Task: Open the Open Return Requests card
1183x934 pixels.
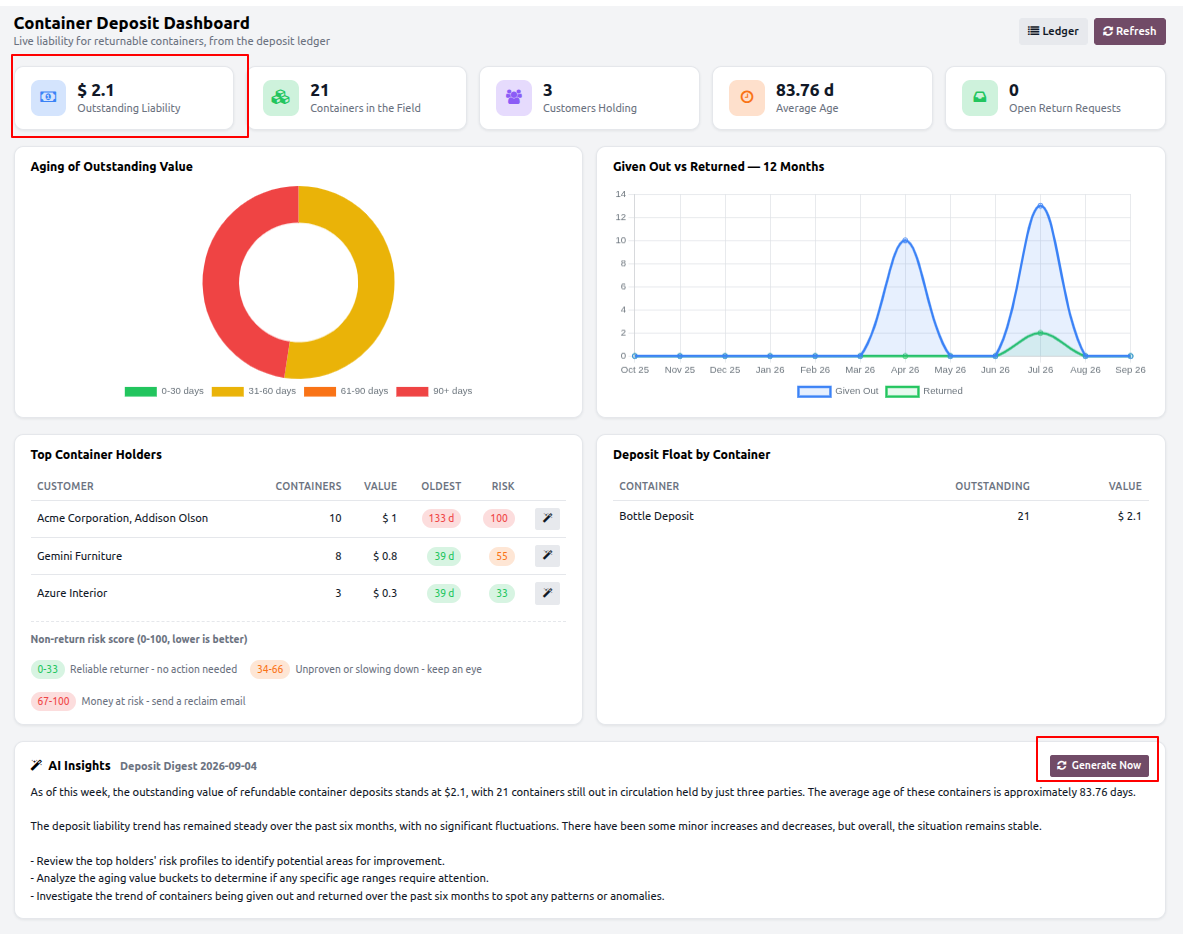Action: coord(1055,98)
